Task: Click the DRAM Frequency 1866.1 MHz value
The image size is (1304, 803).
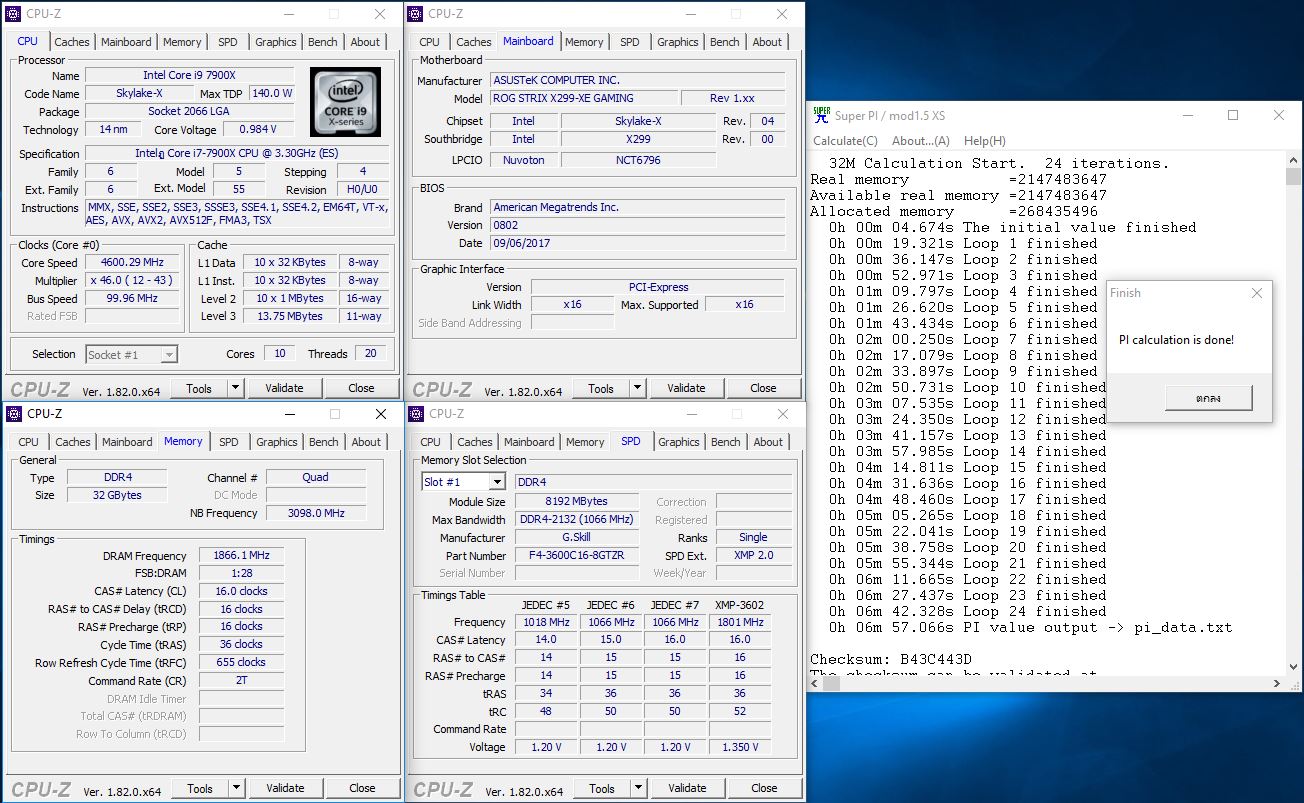Action: (241, 556)
